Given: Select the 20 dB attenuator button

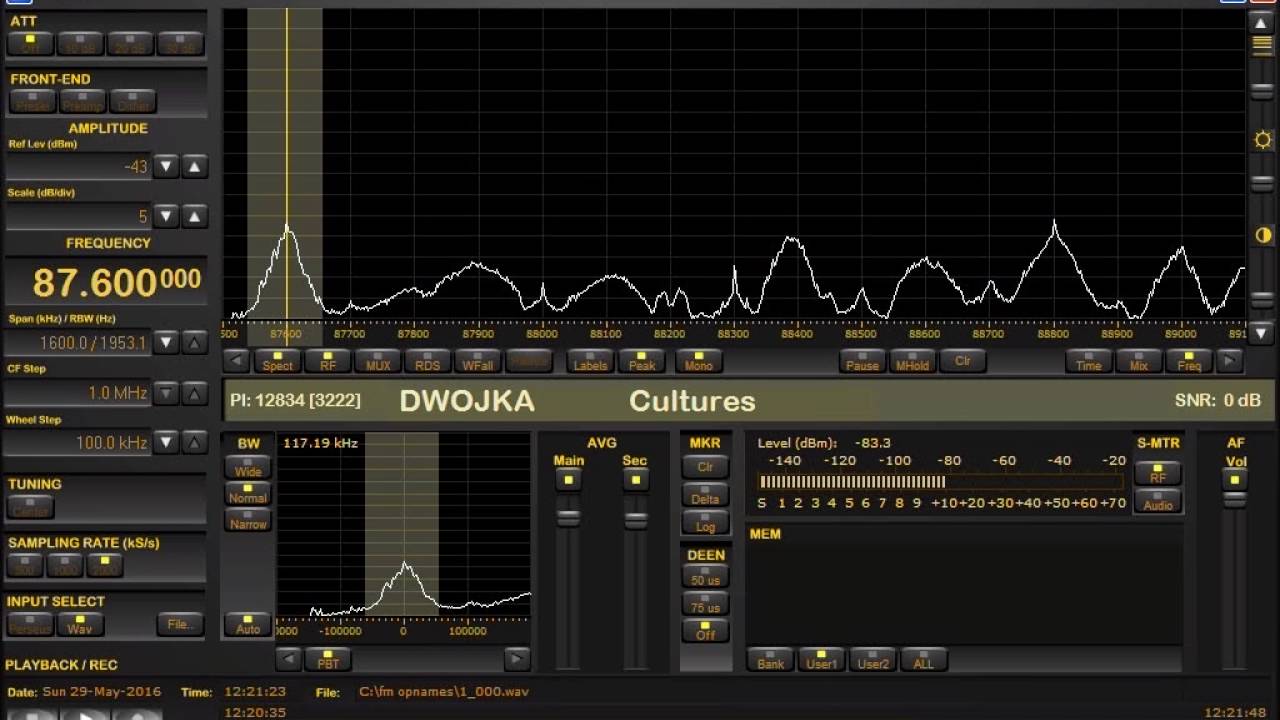Looking at the screenshot, I should pos(130,43).
